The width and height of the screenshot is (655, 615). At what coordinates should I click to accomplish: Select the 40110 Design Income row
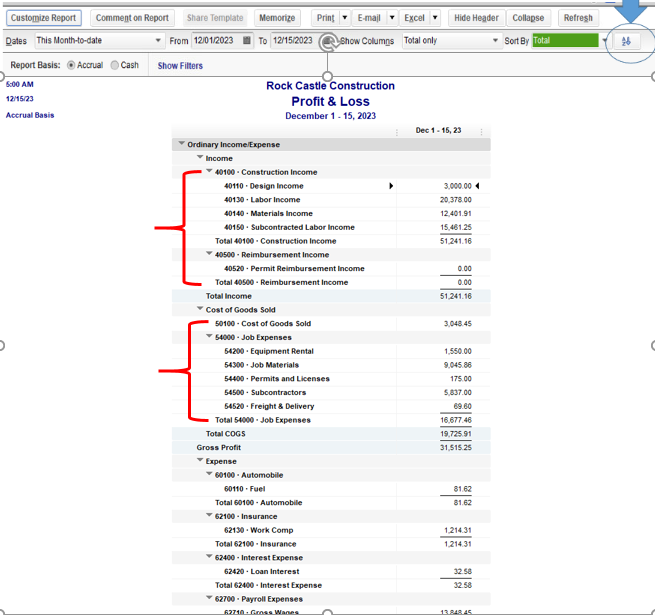pos(331,186)
